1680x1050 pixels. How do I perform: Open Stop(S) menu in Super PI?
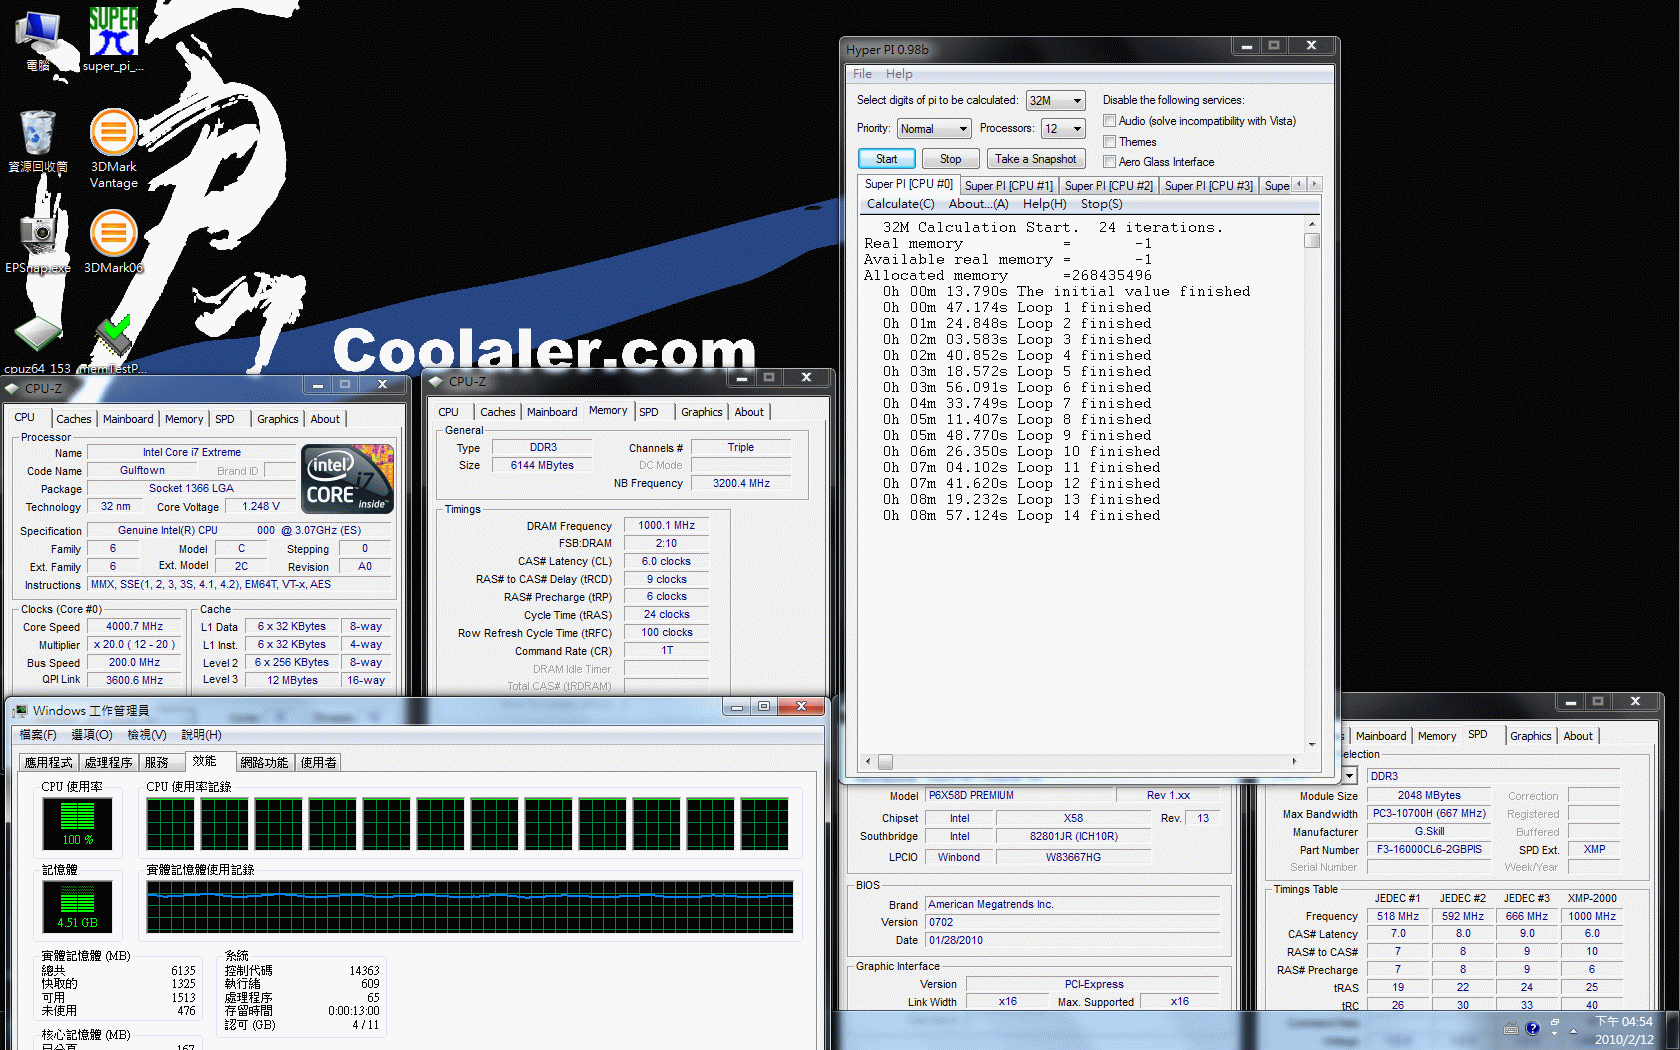click(x=1101, y=204)
